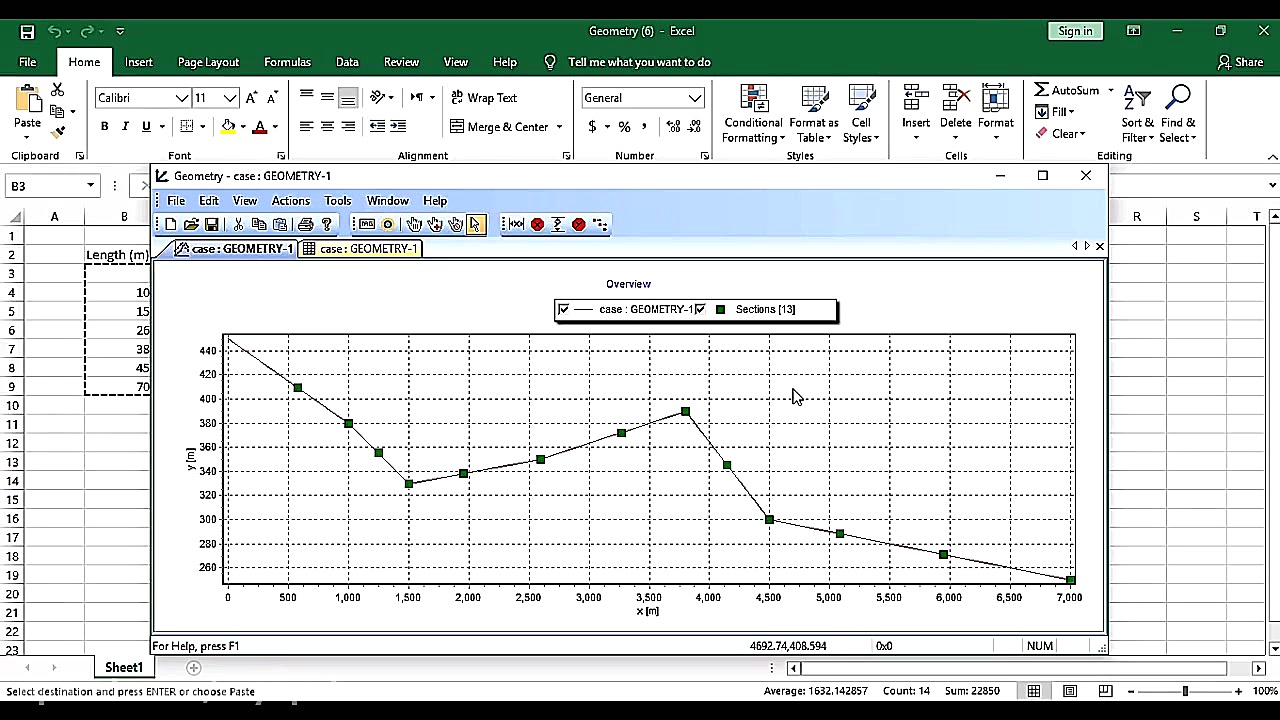Screen dimensions: 1280x720
Task: Switch to the table case GEOMETRY-1 tab
Action: (x=360, y=249)
